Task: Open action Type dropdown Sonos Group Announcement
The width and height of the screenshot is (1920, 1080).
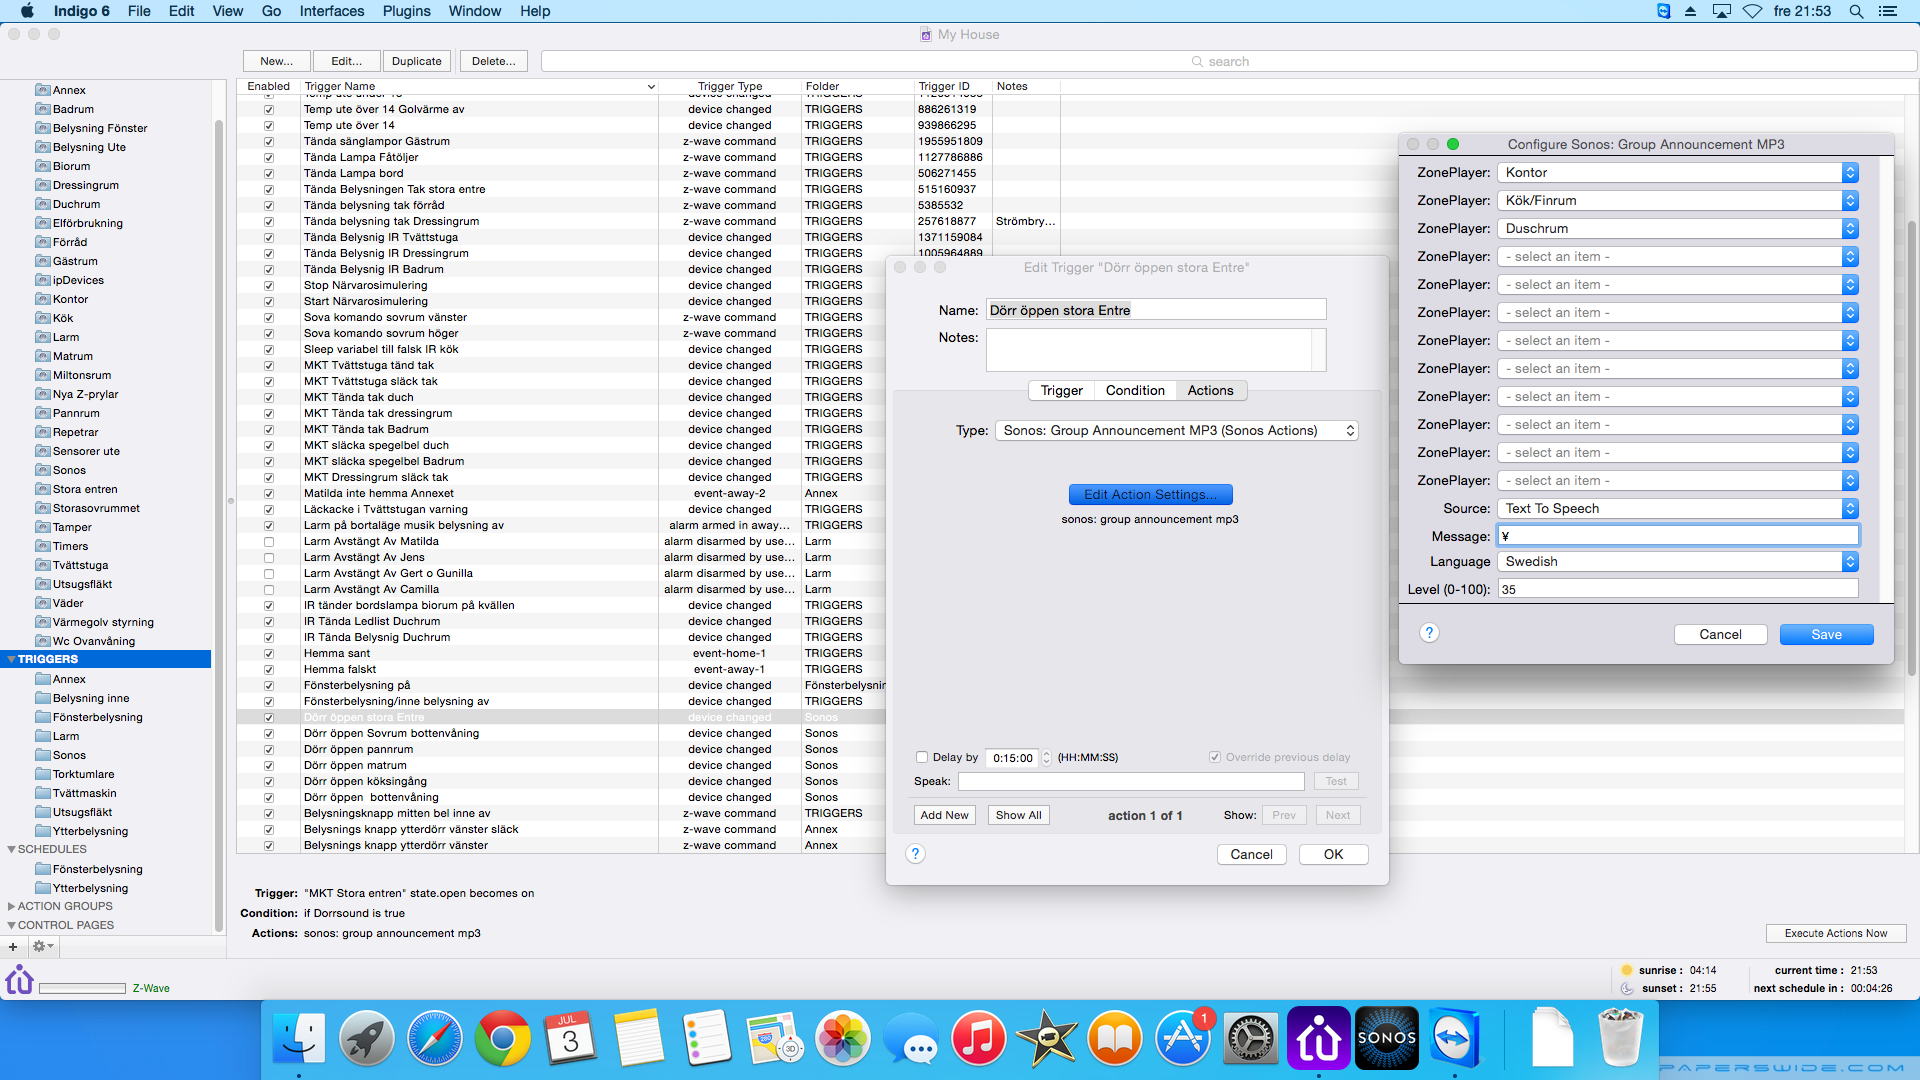Action: (1176, 430)
